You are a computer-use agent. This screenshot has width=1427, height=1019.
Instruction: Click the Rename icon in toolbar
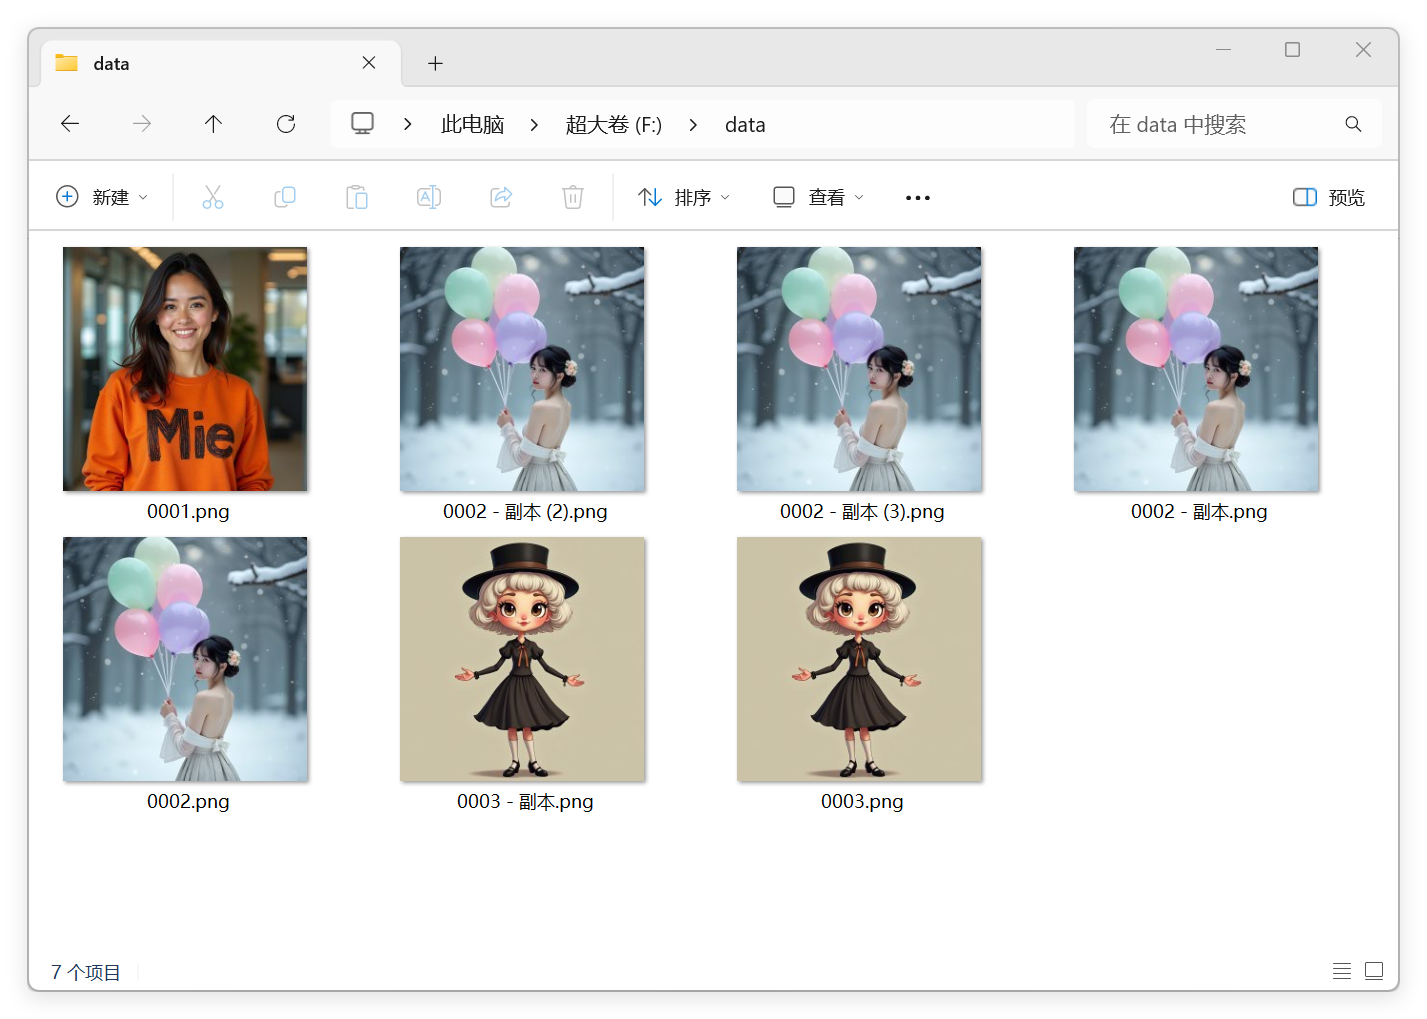click(429, 197)
